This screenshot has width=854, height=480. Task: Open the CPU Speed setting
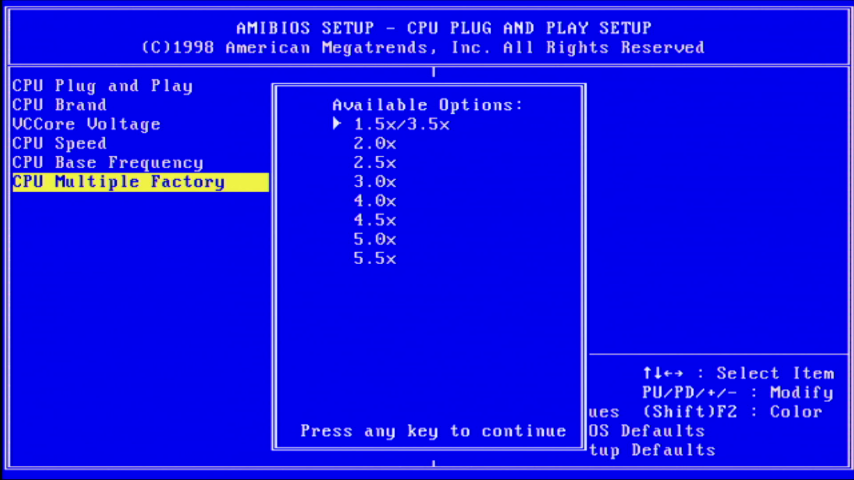point(59,143)
